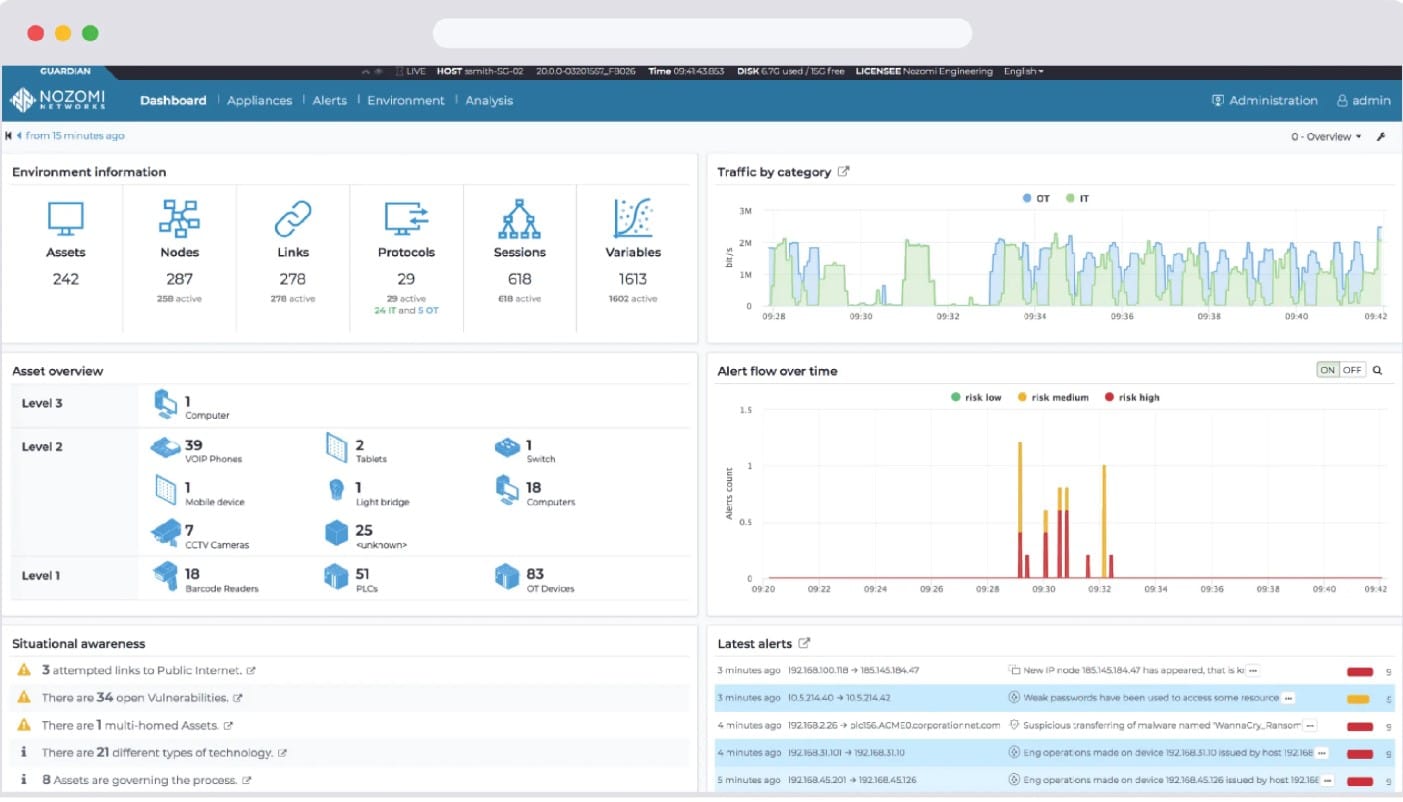The width and height of the screenshot is (1403, 802).
Task: Open '3 attempted links to Public Internet'
Action: pyautogui.click(x=142, y=671)
